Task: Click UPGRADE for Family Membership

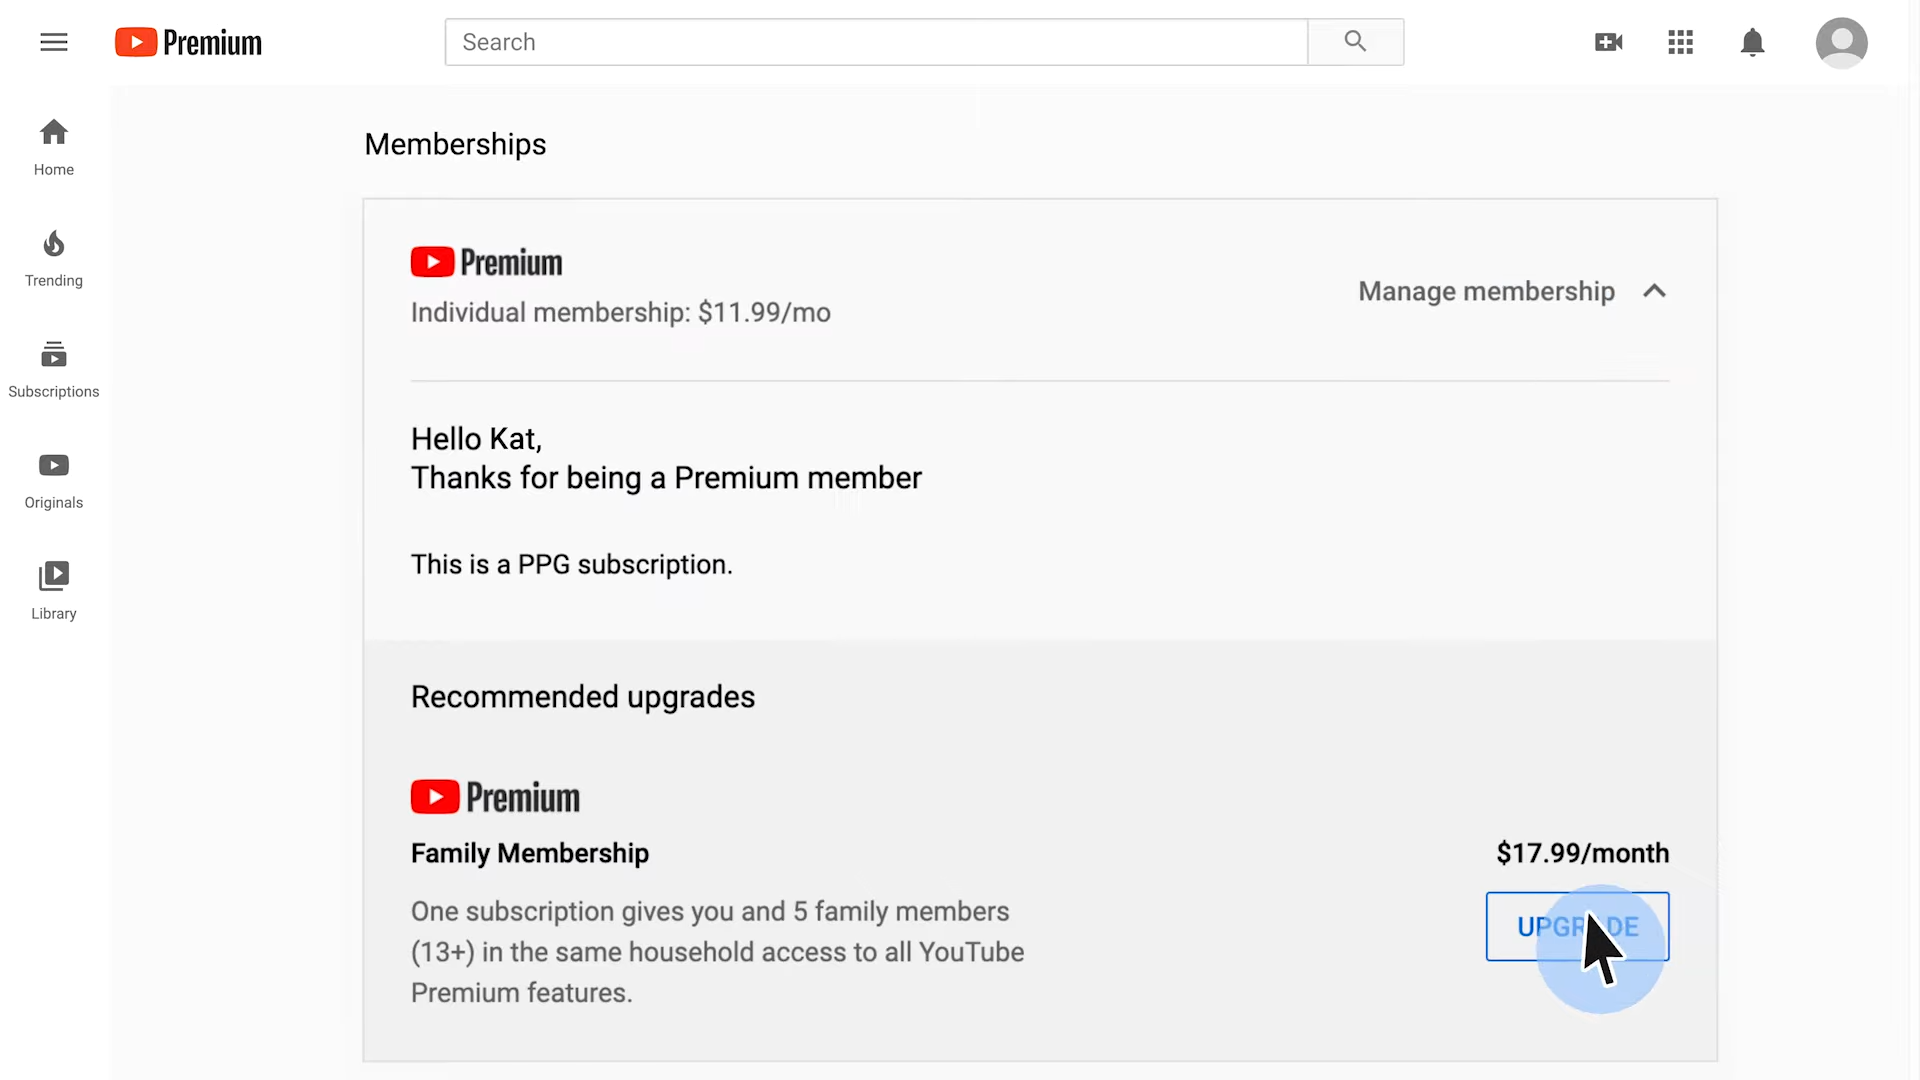Action: [1576, 926]
